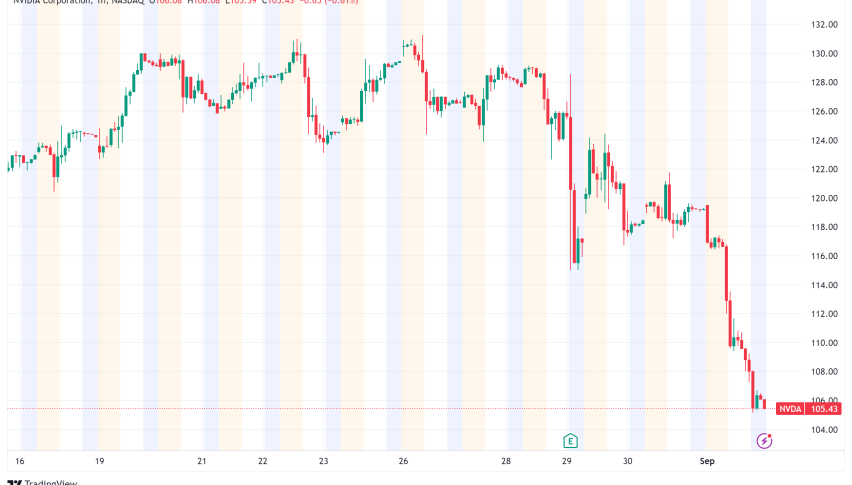Click the 105.43 current price label
The image size is (852, 485).
[825, 408]
